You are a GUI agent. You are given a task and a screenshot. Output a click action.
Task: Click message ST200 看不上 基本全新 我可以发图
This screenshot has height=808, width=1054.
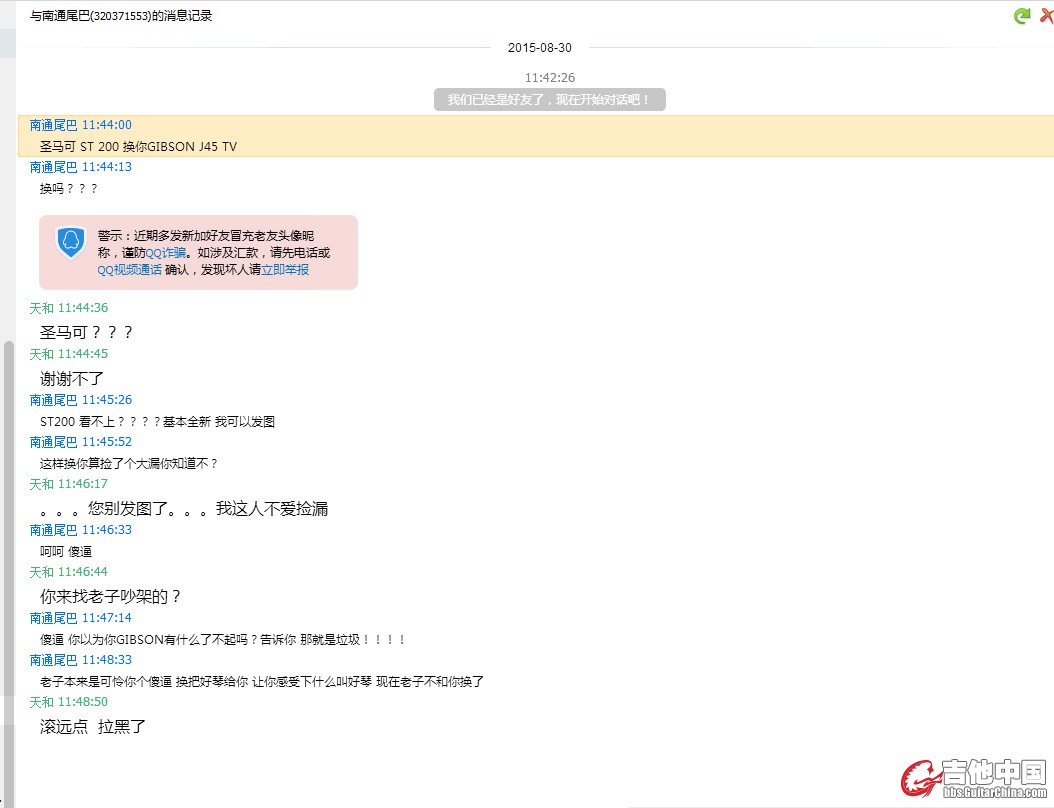(x=157, y=421)
